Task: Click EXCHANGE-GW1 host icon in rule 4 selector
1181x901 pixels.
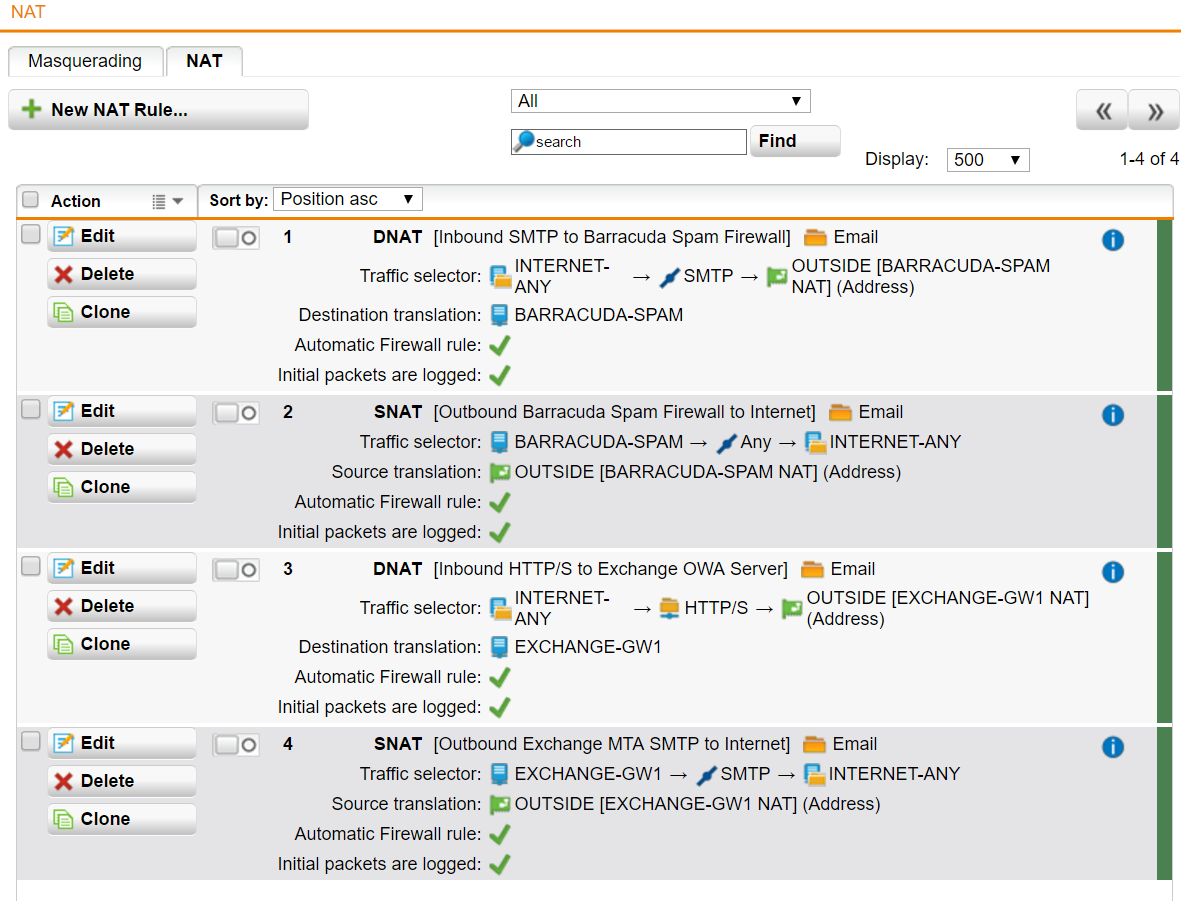Action: click(x=499, y=774)
